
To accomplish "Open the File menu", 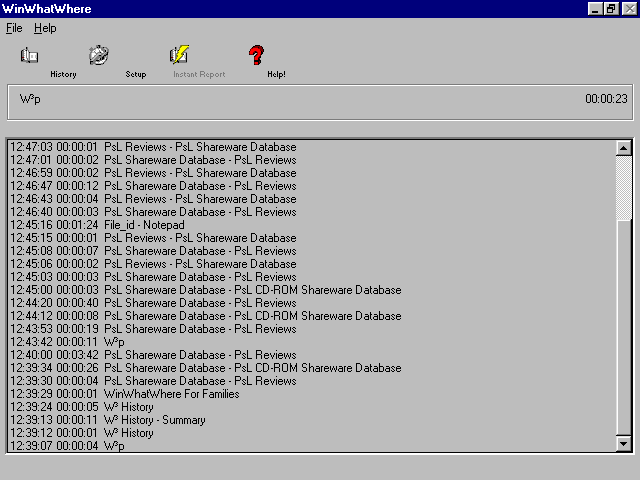I will coord(14,29).
